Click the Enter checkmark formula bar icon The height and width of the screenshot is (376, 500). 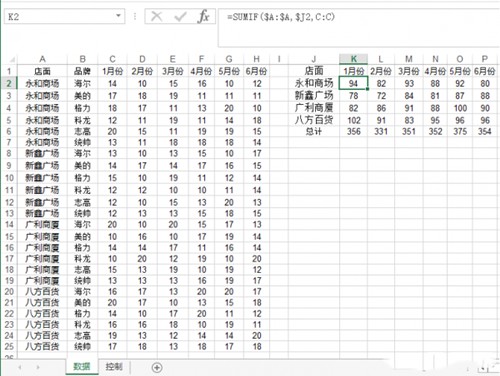[x=180, y=16]
